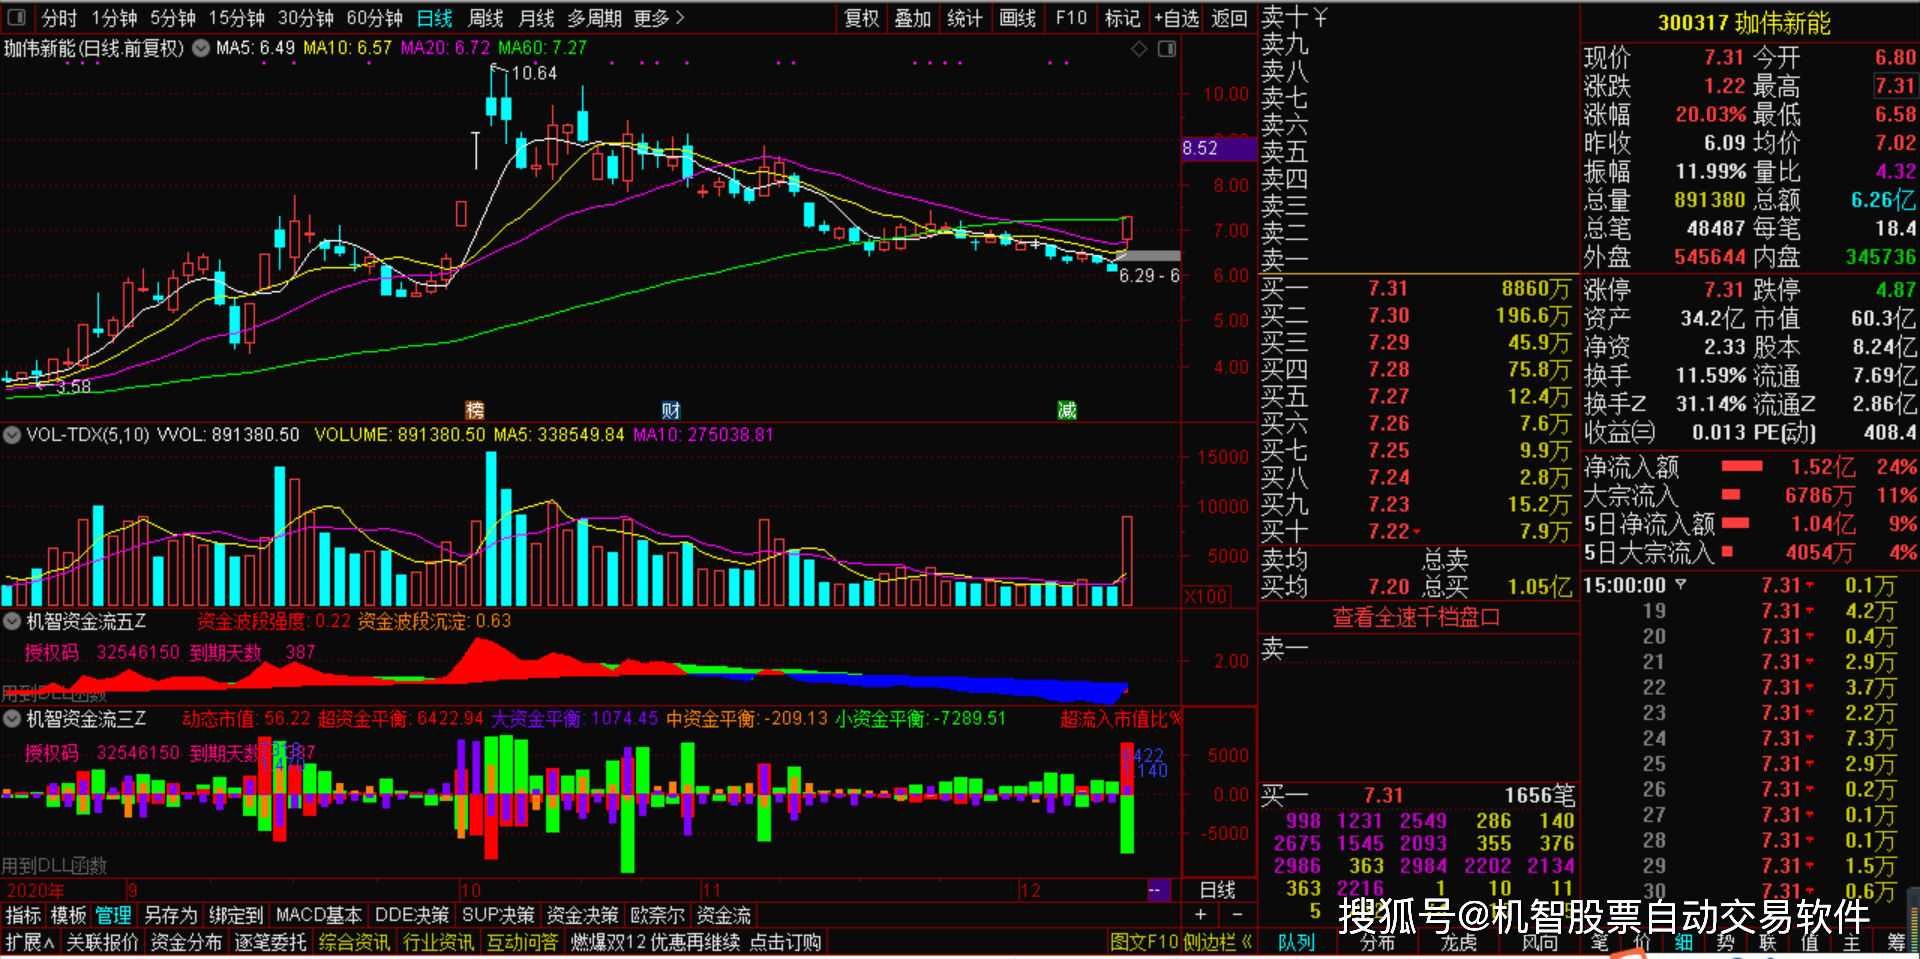Click the 叠加 overlay button

click(913, 18)
